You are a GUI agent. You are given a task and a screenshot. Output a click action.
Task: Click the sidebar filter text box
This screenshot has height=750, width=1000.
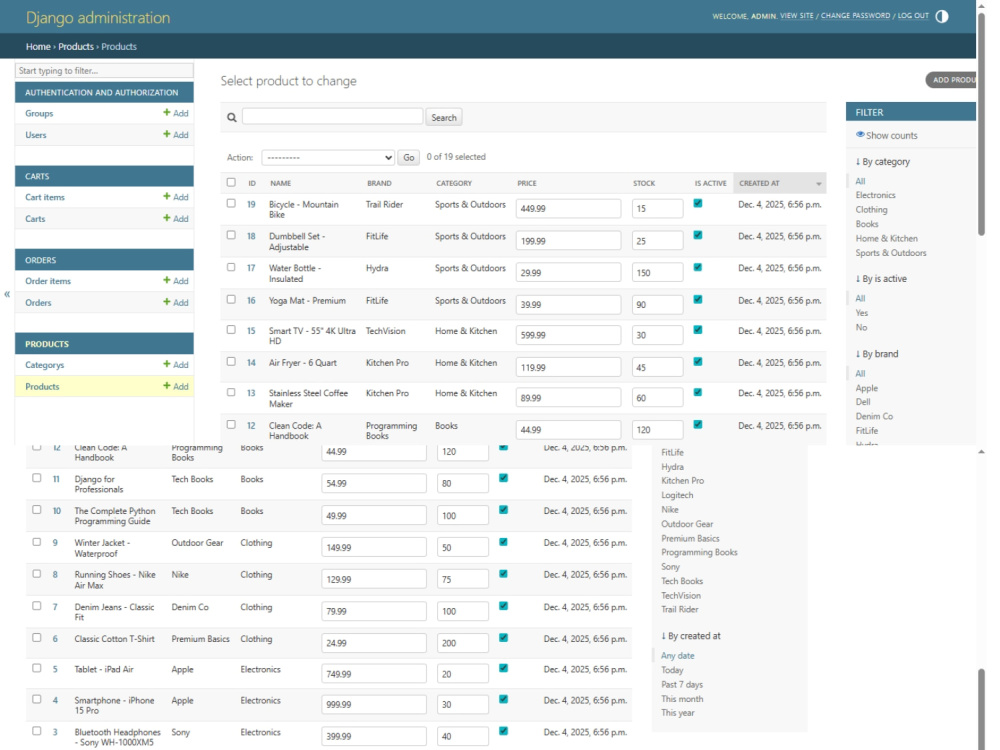click(104, 70)
